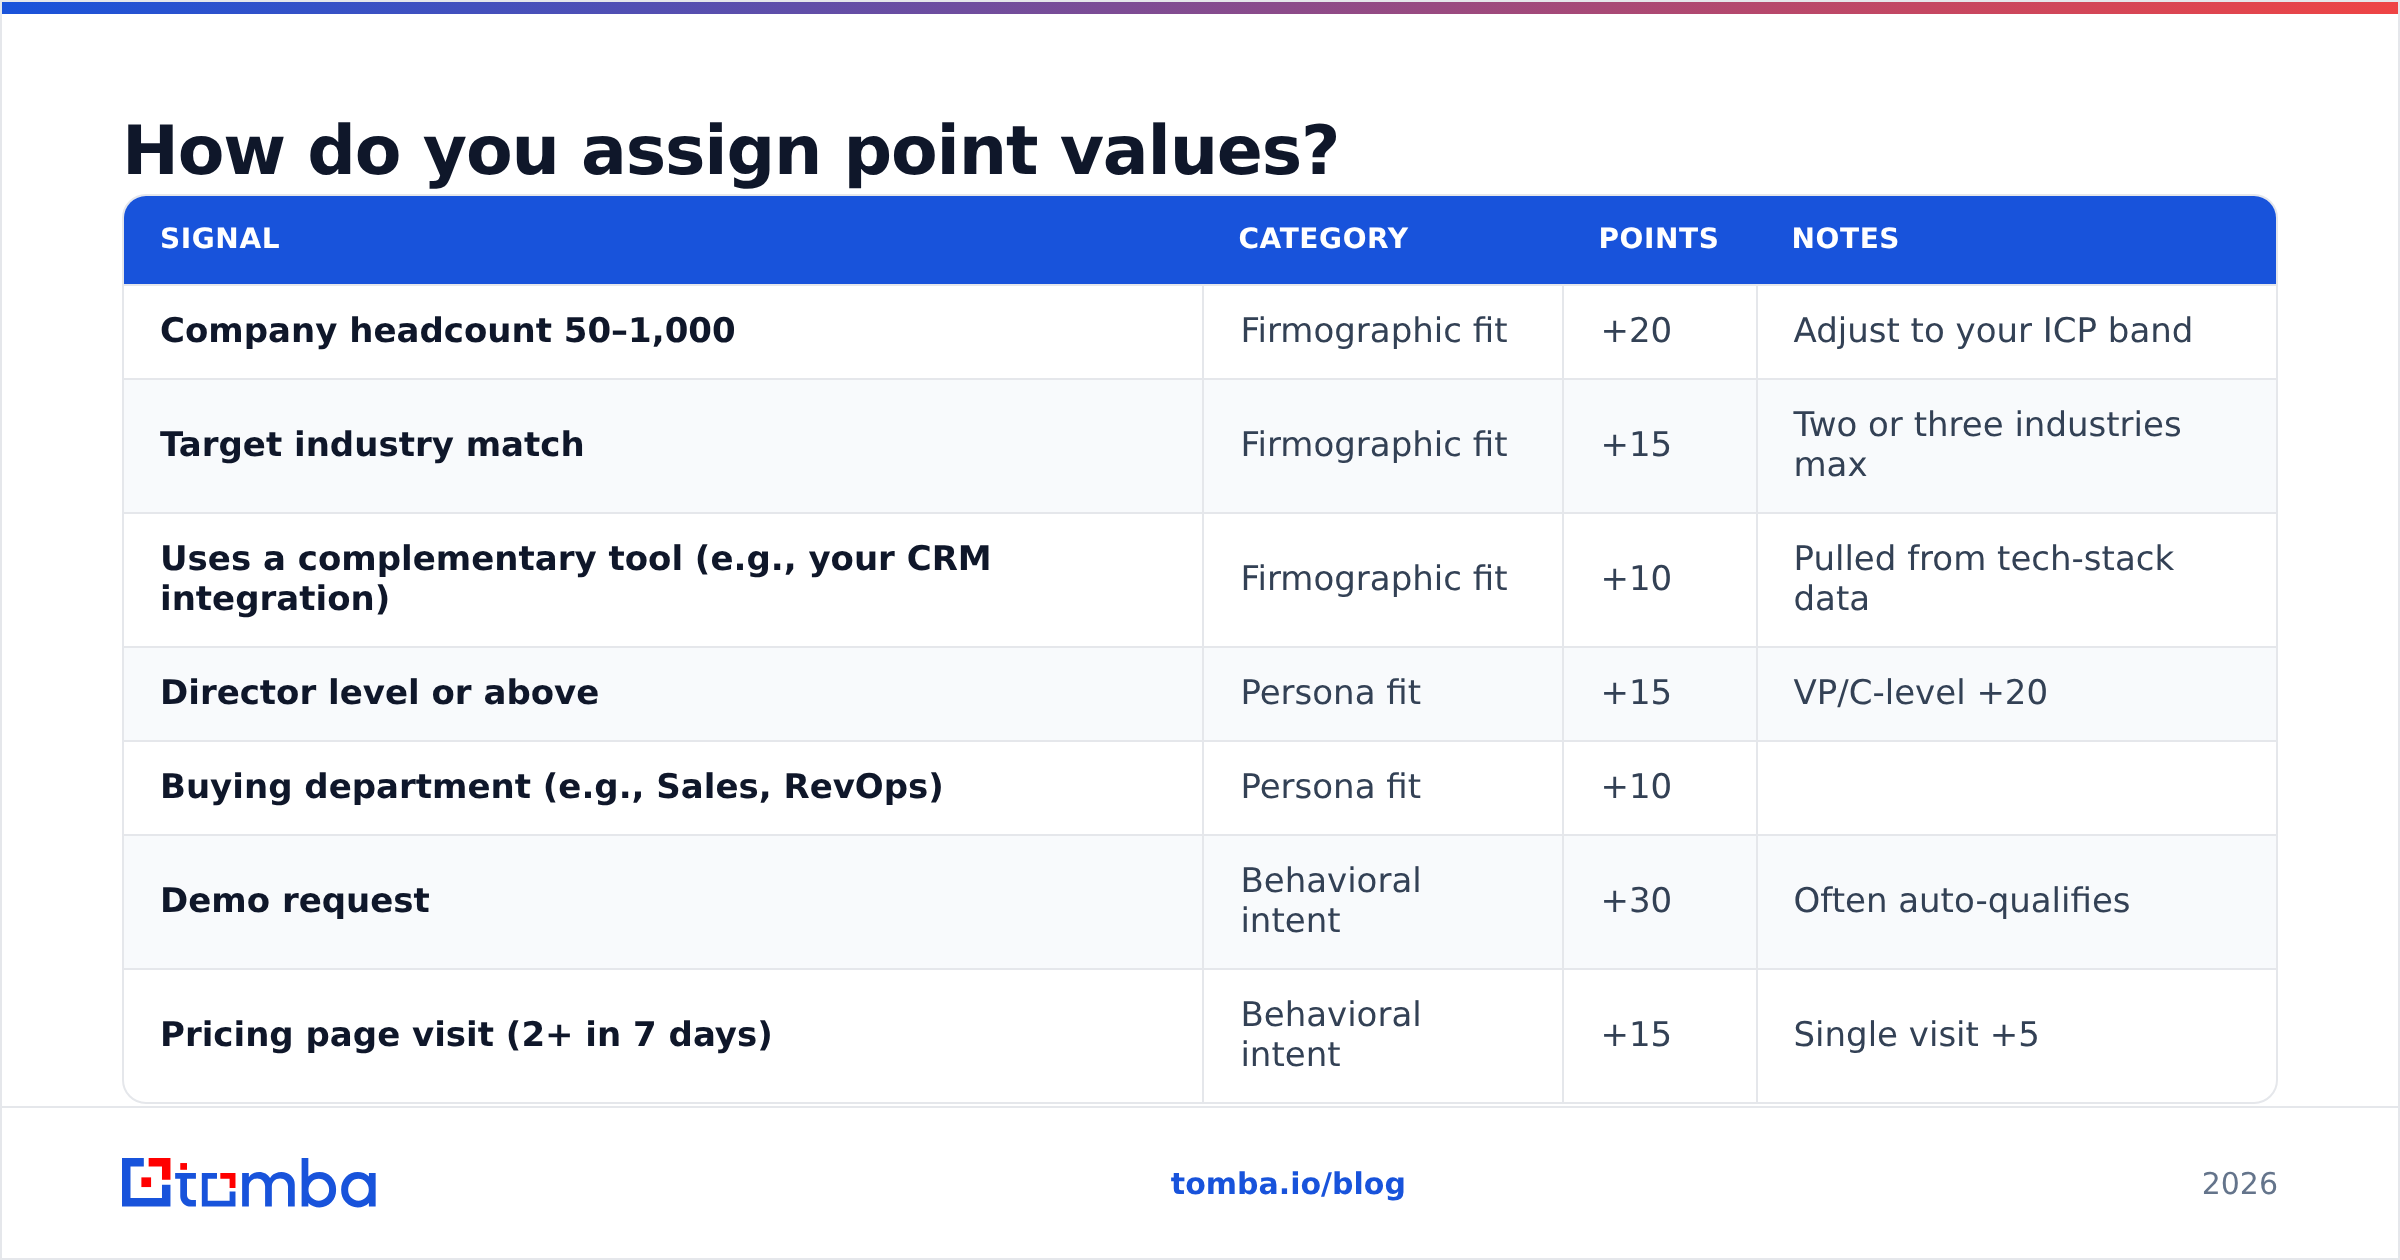Click the POINTS column header
This screenshot has height=1260, width=2400.
coord(1658,238)
